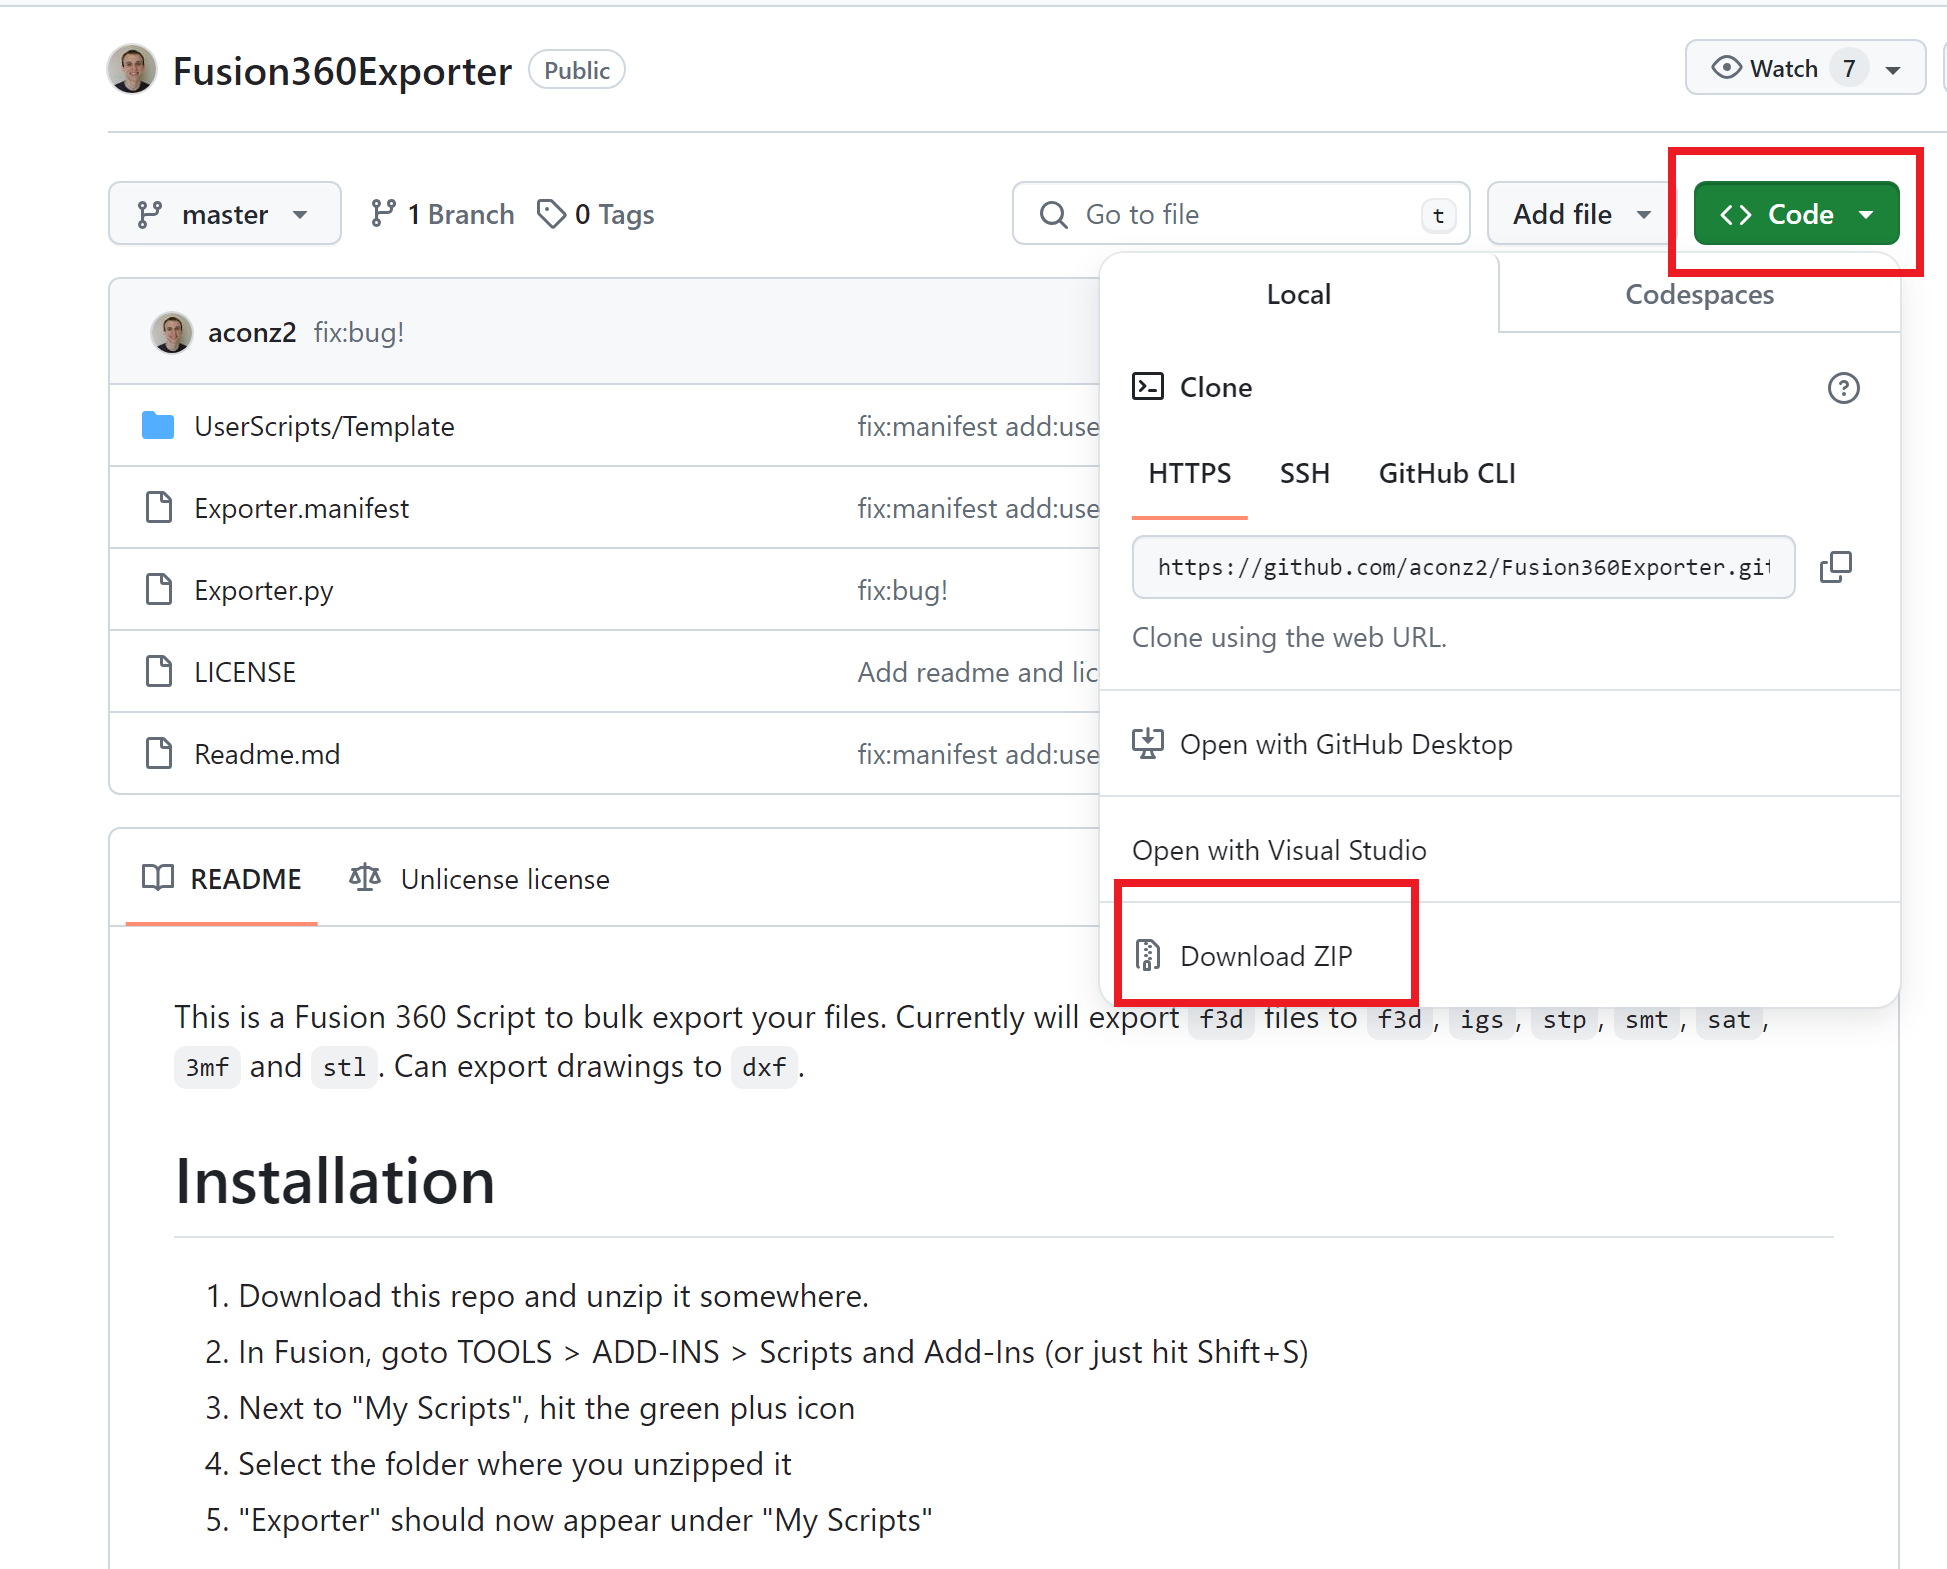The width and height of the screenshot is (1947, 1569).
Task: Expand the Watch notifications dropdown arrow
Action: 1892,69
